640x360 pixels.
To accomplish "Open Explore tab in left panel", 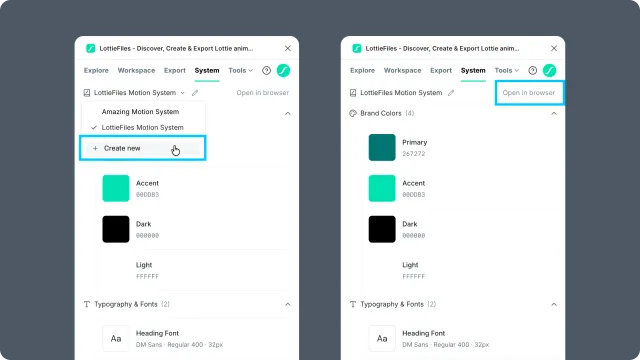I will (x=96, y=70).
